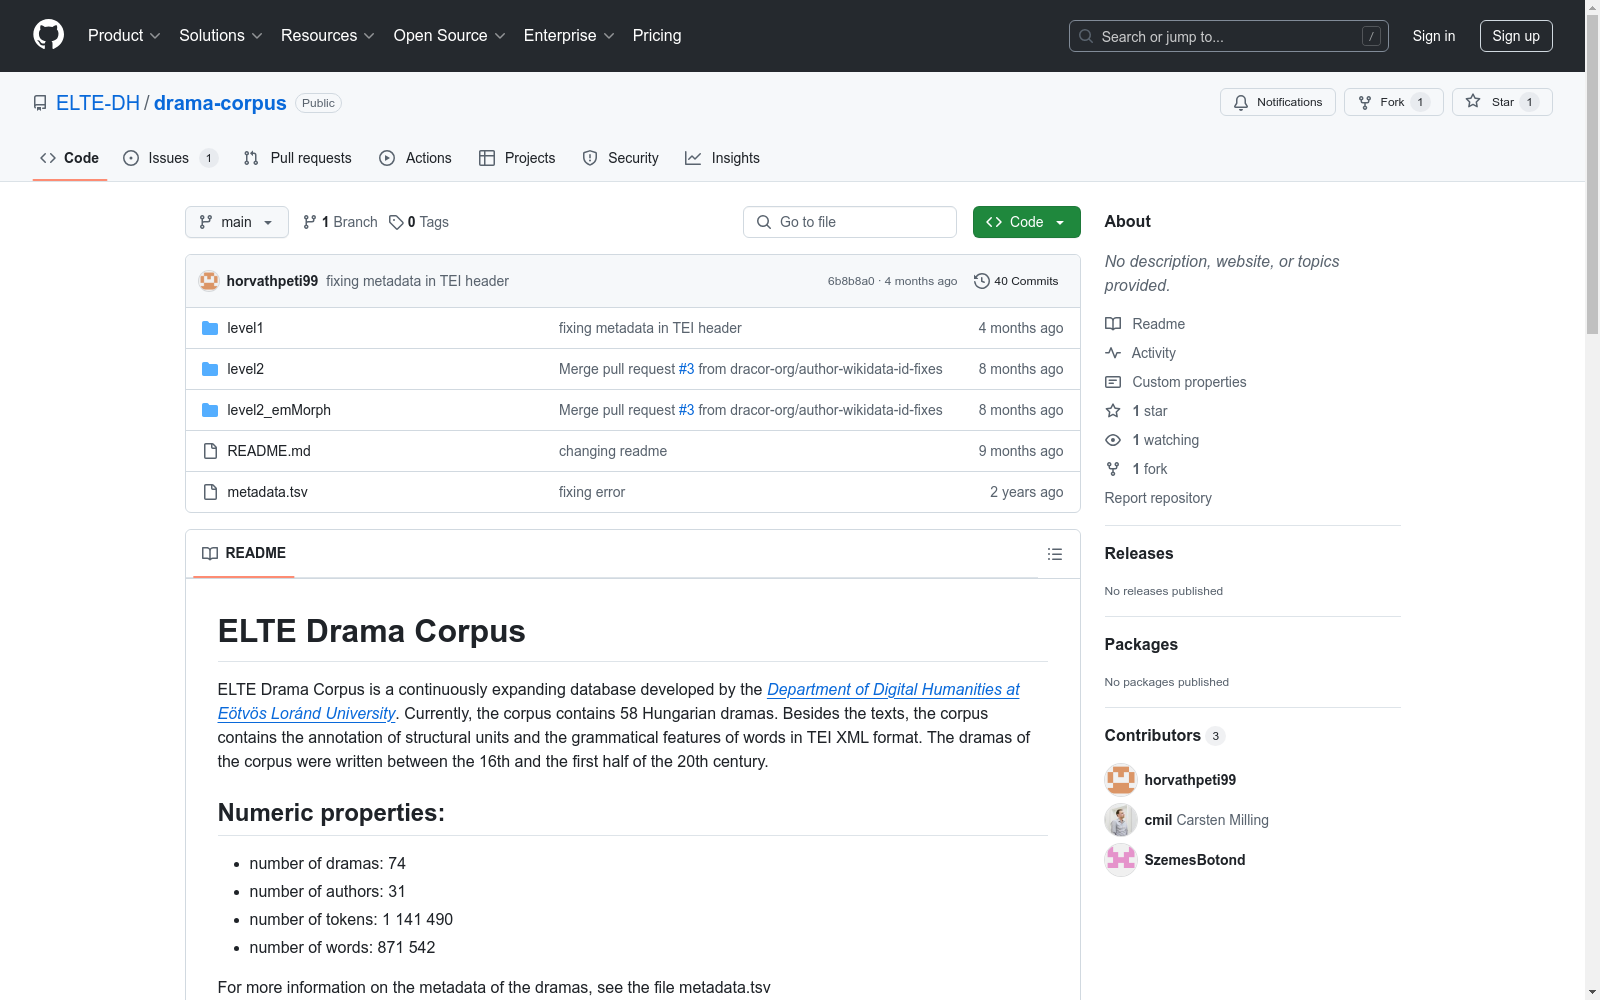Fork the repository

[1393, 102]
